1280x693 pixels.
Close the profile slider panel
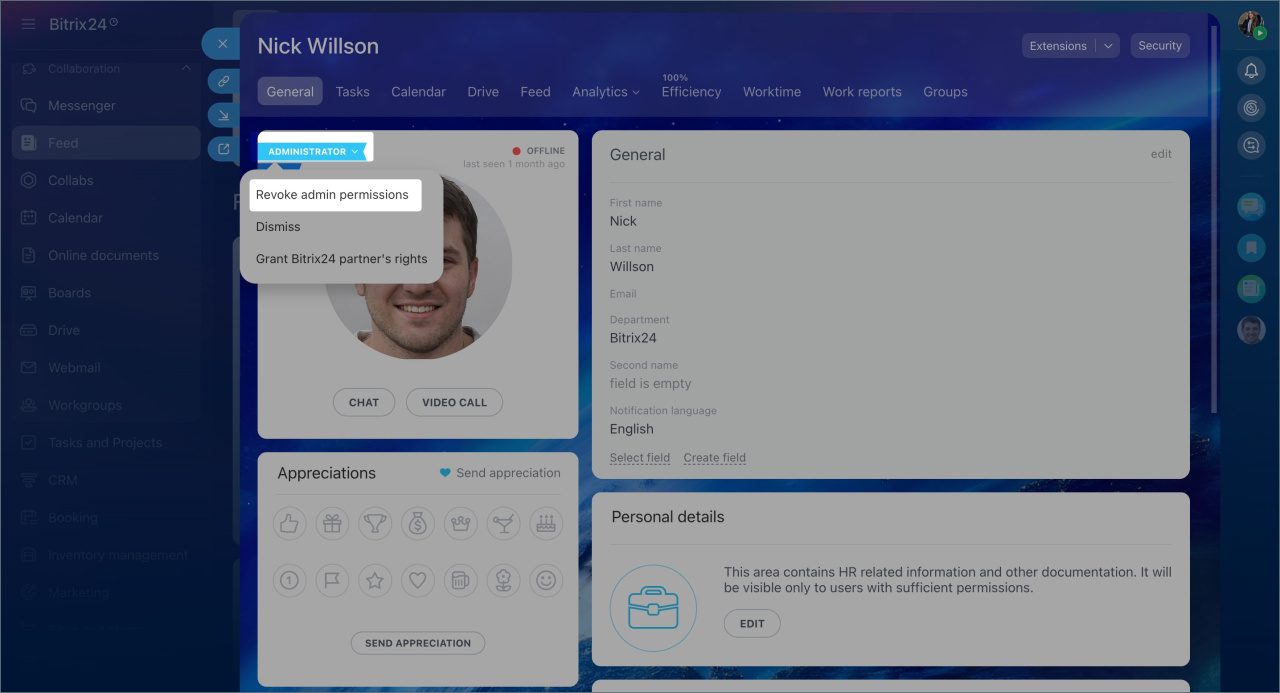tap(222, 44)
